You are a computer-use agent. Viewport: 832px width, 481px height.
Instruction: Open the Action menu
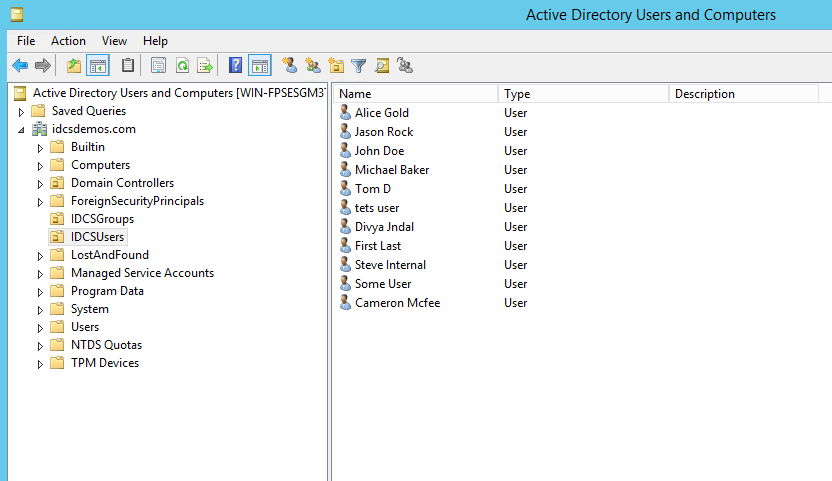(x=68, y=41)
